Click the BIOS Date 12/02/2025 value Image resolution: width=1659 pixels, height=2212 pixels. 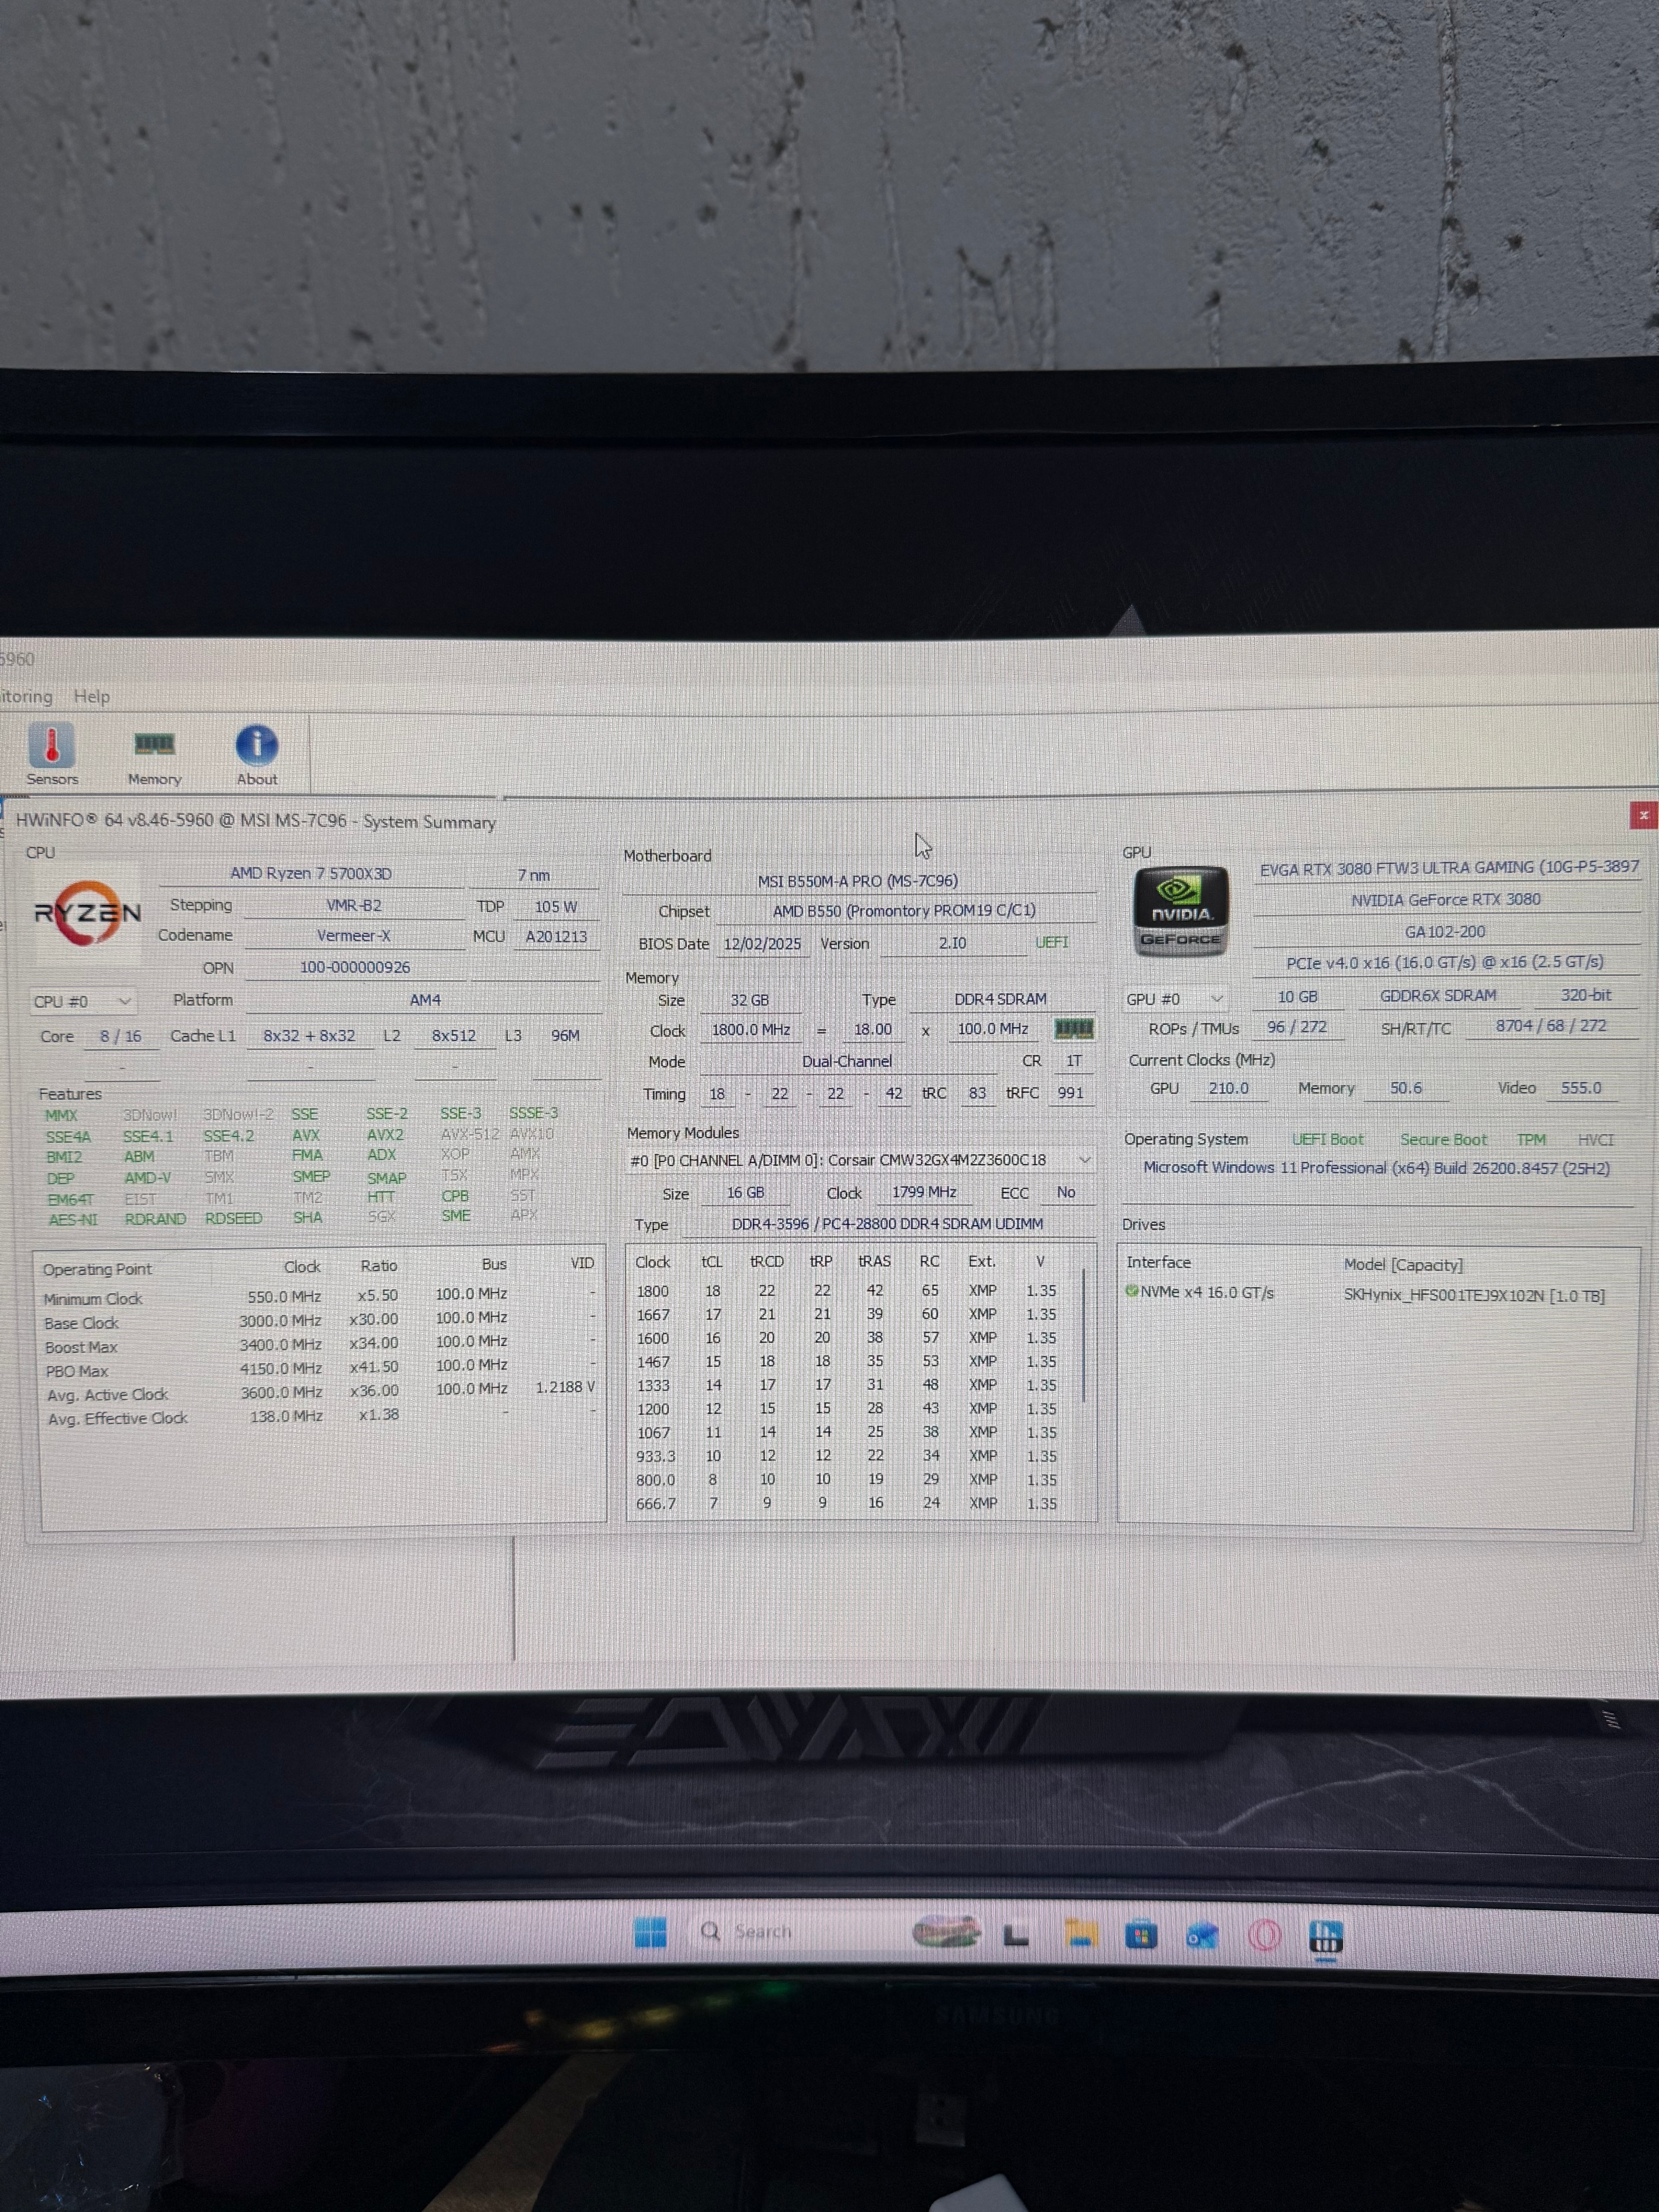(762, 943)
